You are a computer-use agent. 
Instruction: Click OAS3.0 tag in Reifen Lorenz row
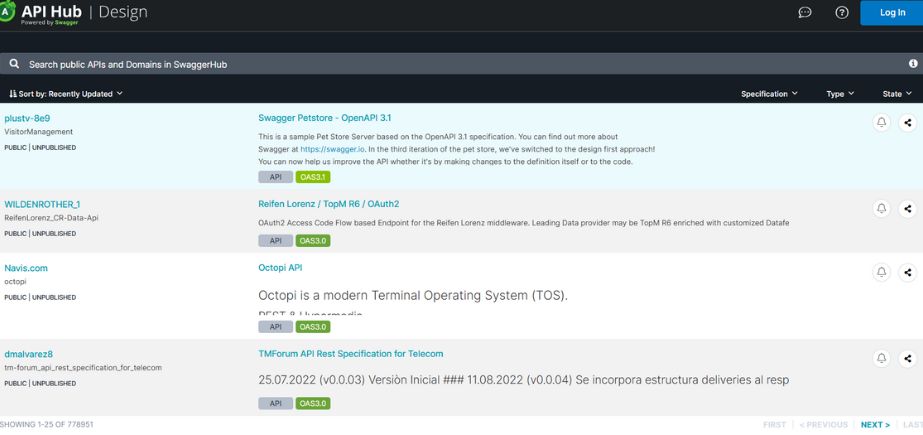tap(313, 240)
